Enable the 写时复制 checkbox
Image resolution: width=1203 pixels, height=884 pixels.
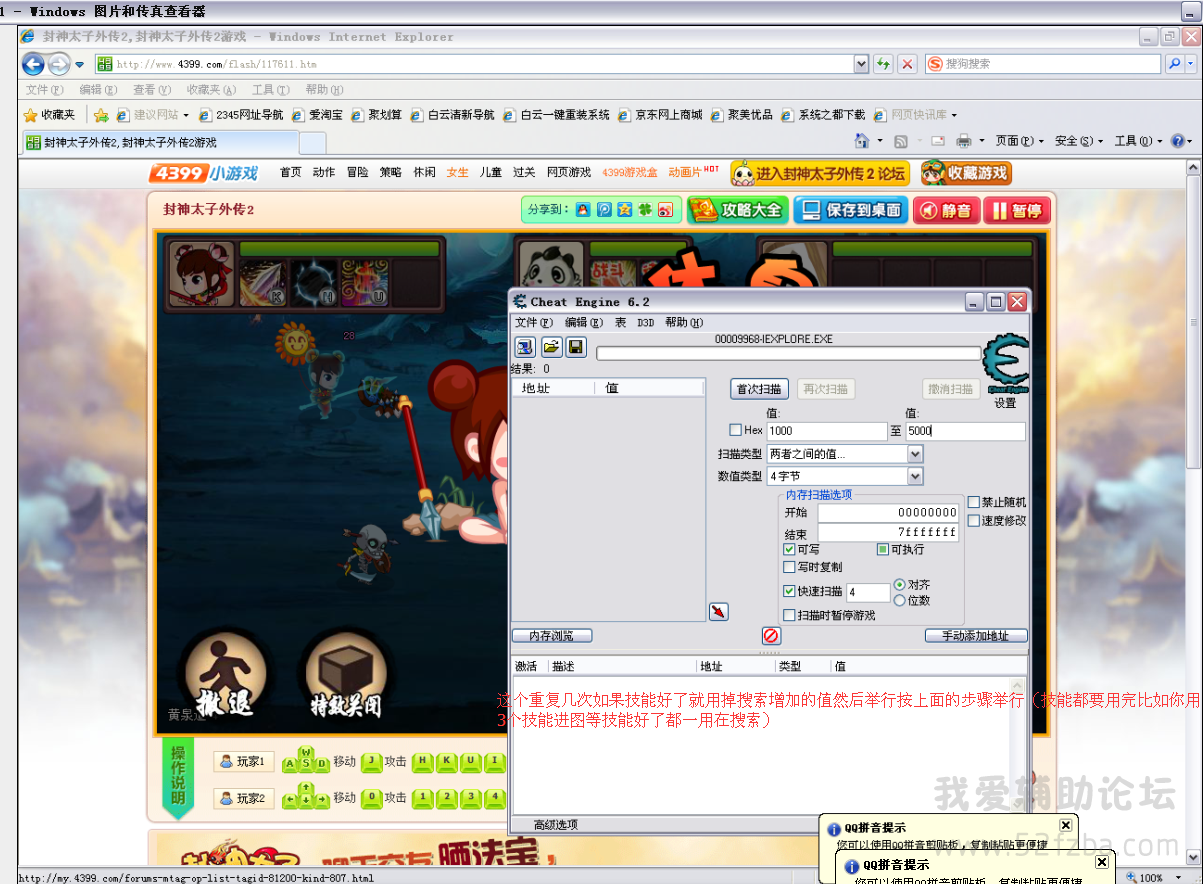790,567
